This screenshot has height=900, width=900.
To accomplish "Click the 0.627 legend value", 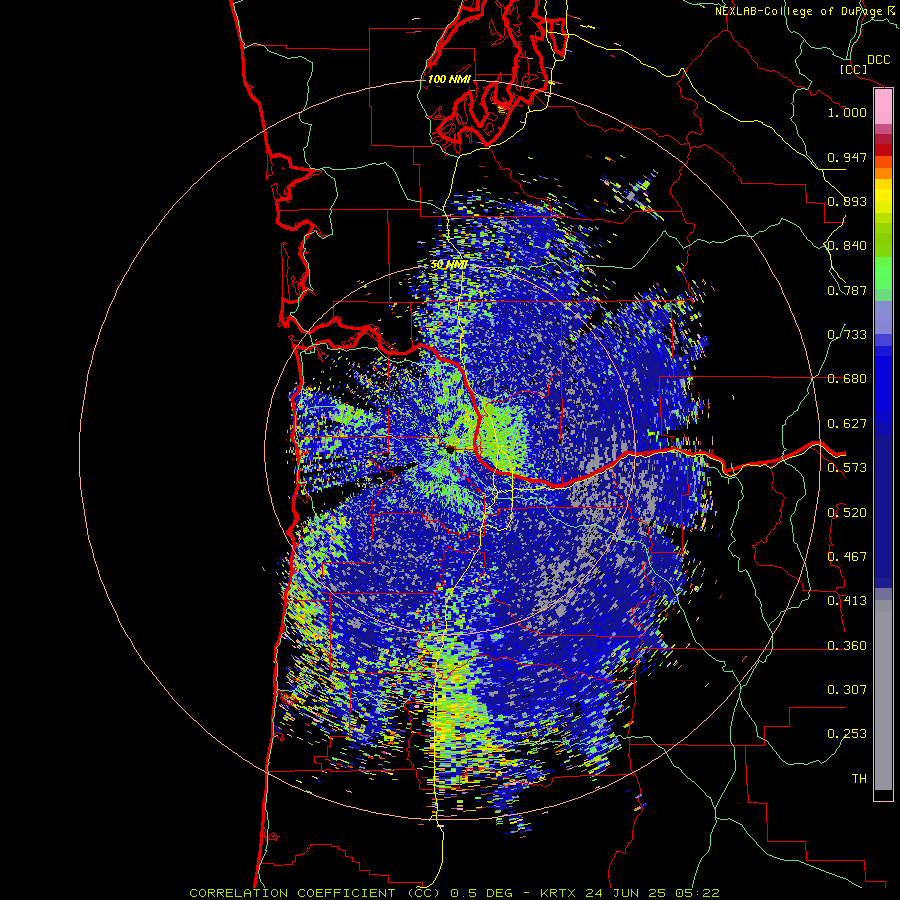I will tap(847, 424).
